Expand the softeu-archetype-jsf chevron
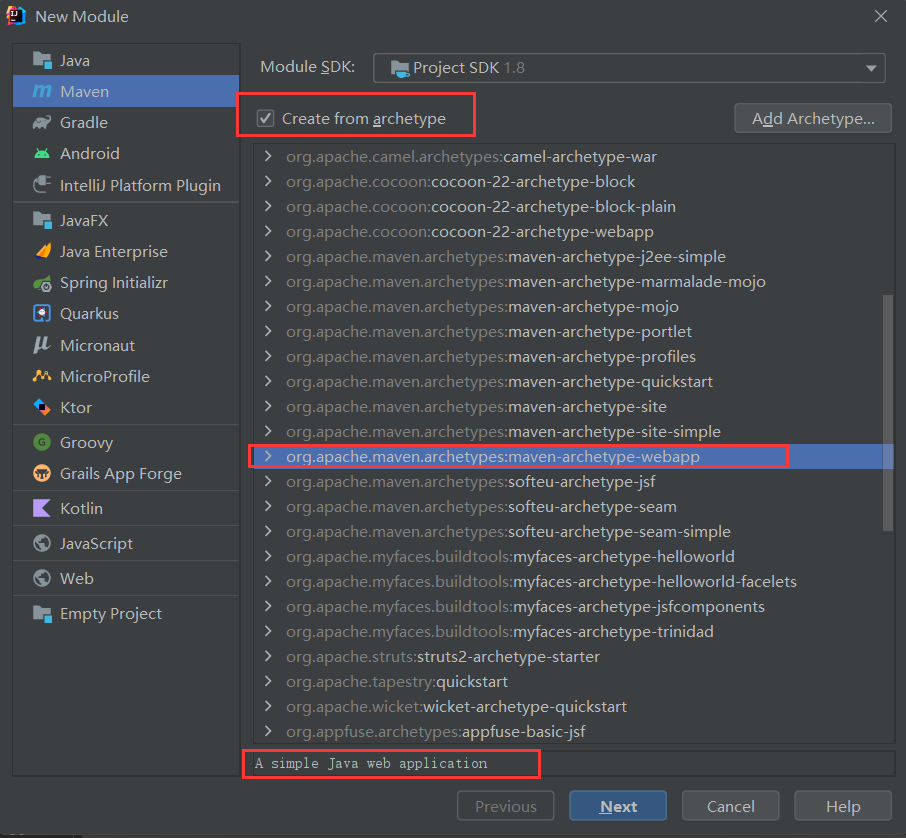The width and height of the screenshot is (906, 838). pos(268,481)
